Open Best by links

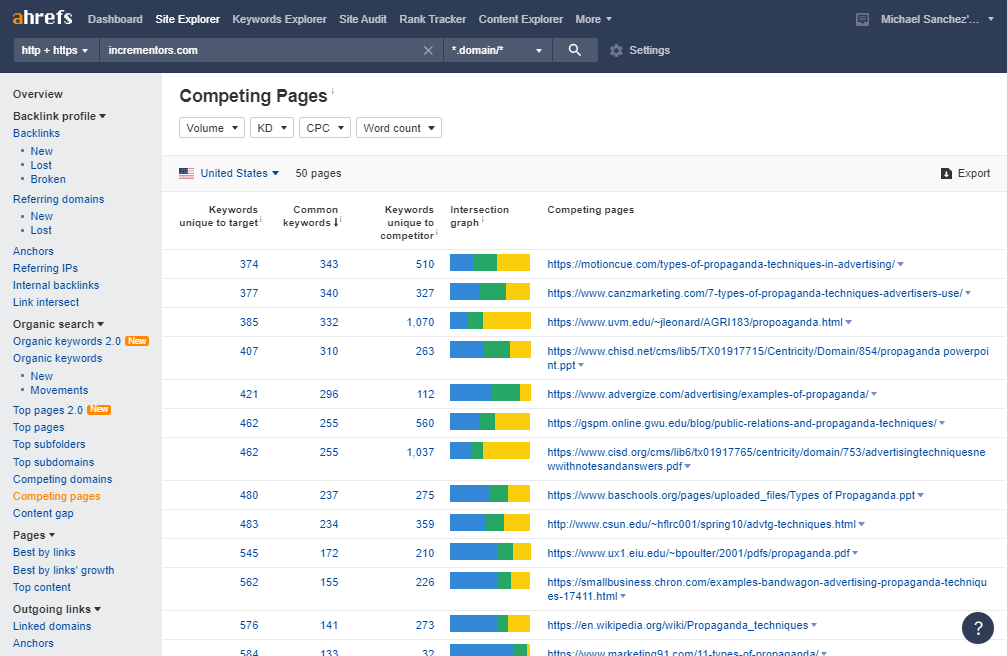pos(44,553)
